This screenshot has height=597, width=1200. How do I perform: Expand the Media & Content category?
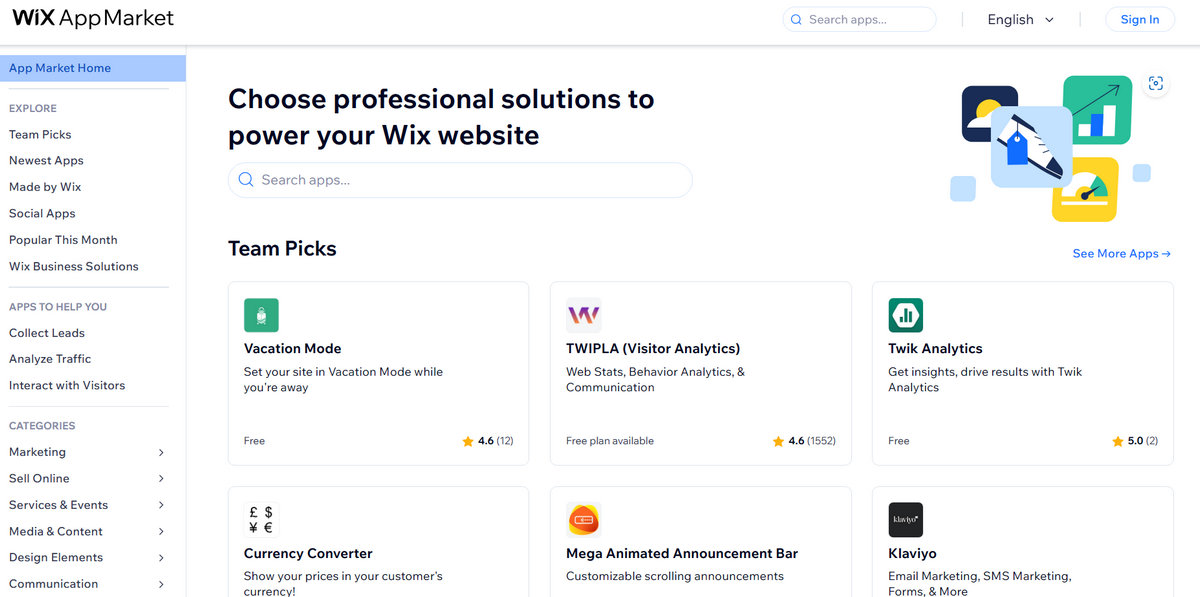point(161,531)
